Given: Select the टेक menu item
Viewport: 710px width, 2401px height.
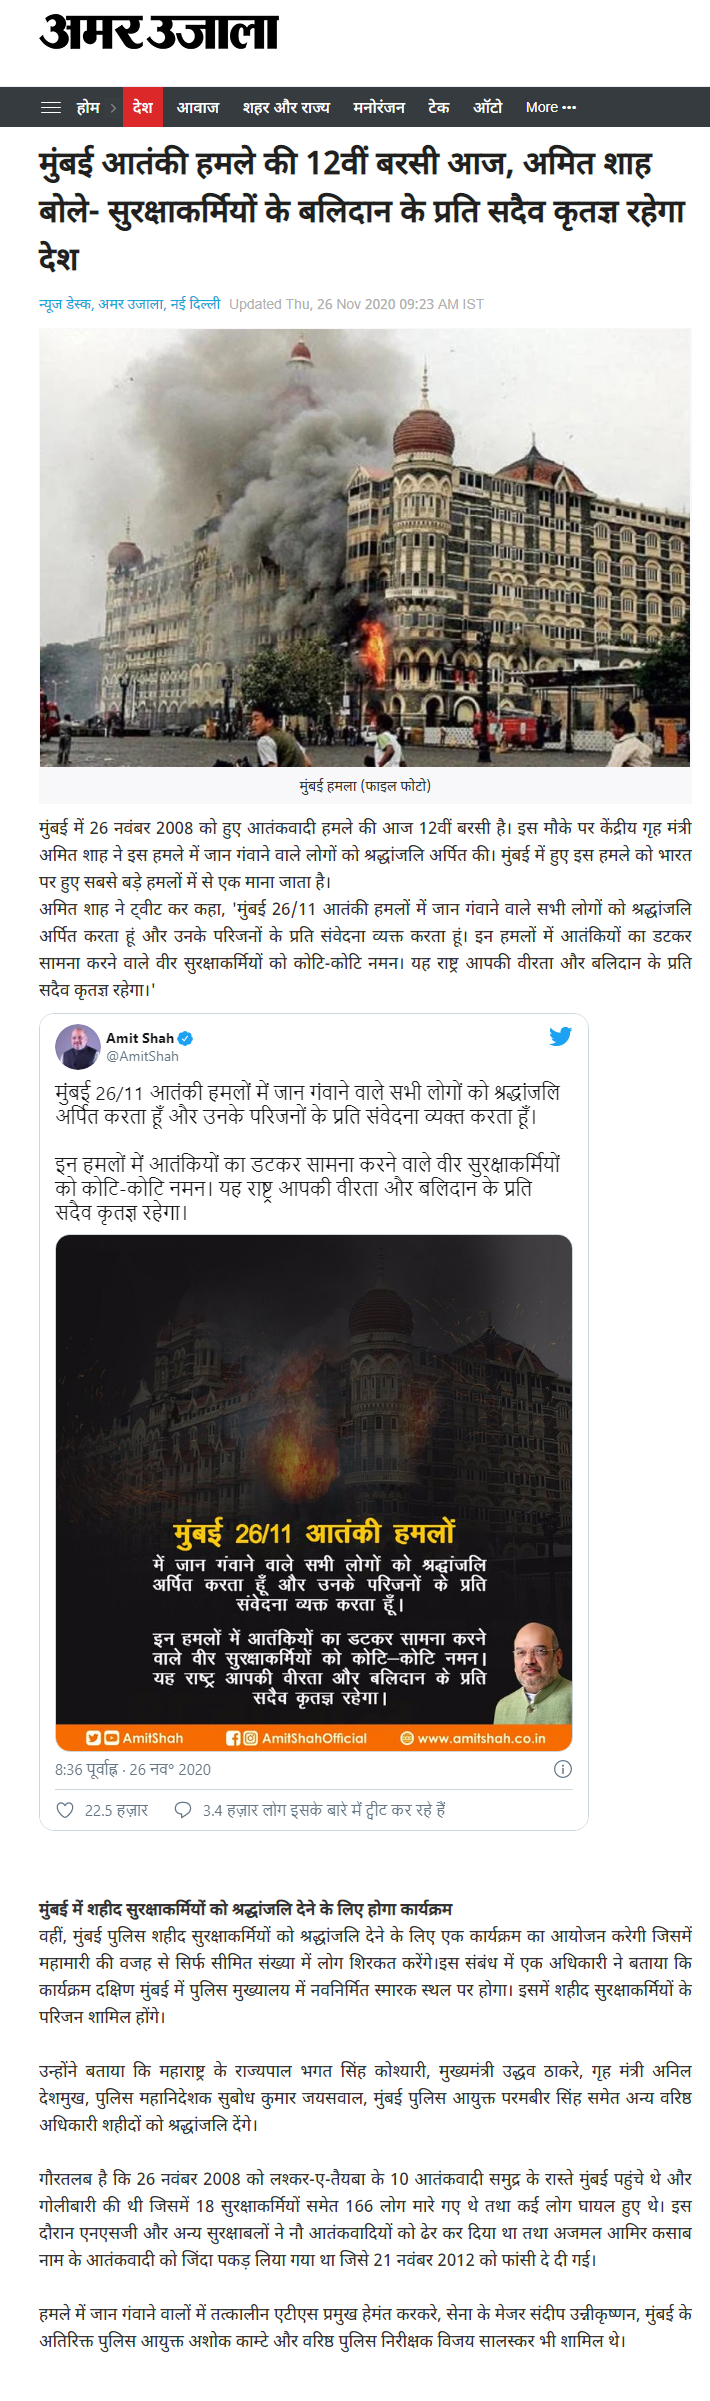Looking at the screenshot, I should tap(439, 107).
